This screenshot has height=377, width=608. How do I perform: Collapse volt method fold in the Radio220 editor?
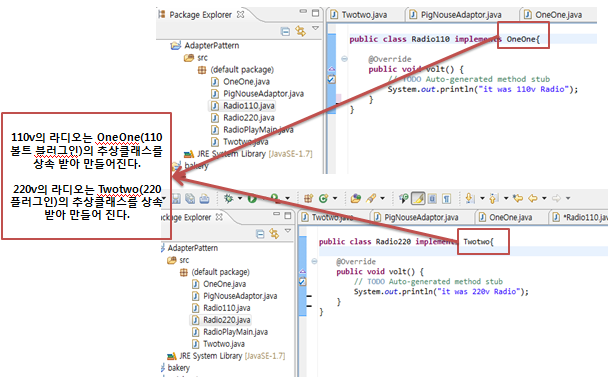click(x=314, y=261)
